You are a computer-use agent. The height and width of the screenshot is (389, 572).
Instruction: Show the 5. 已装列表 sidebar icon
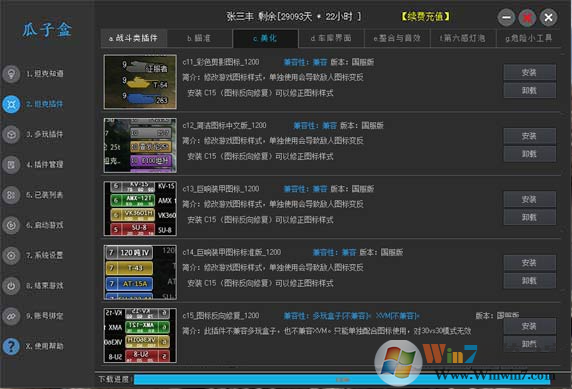tap(11, 195)
